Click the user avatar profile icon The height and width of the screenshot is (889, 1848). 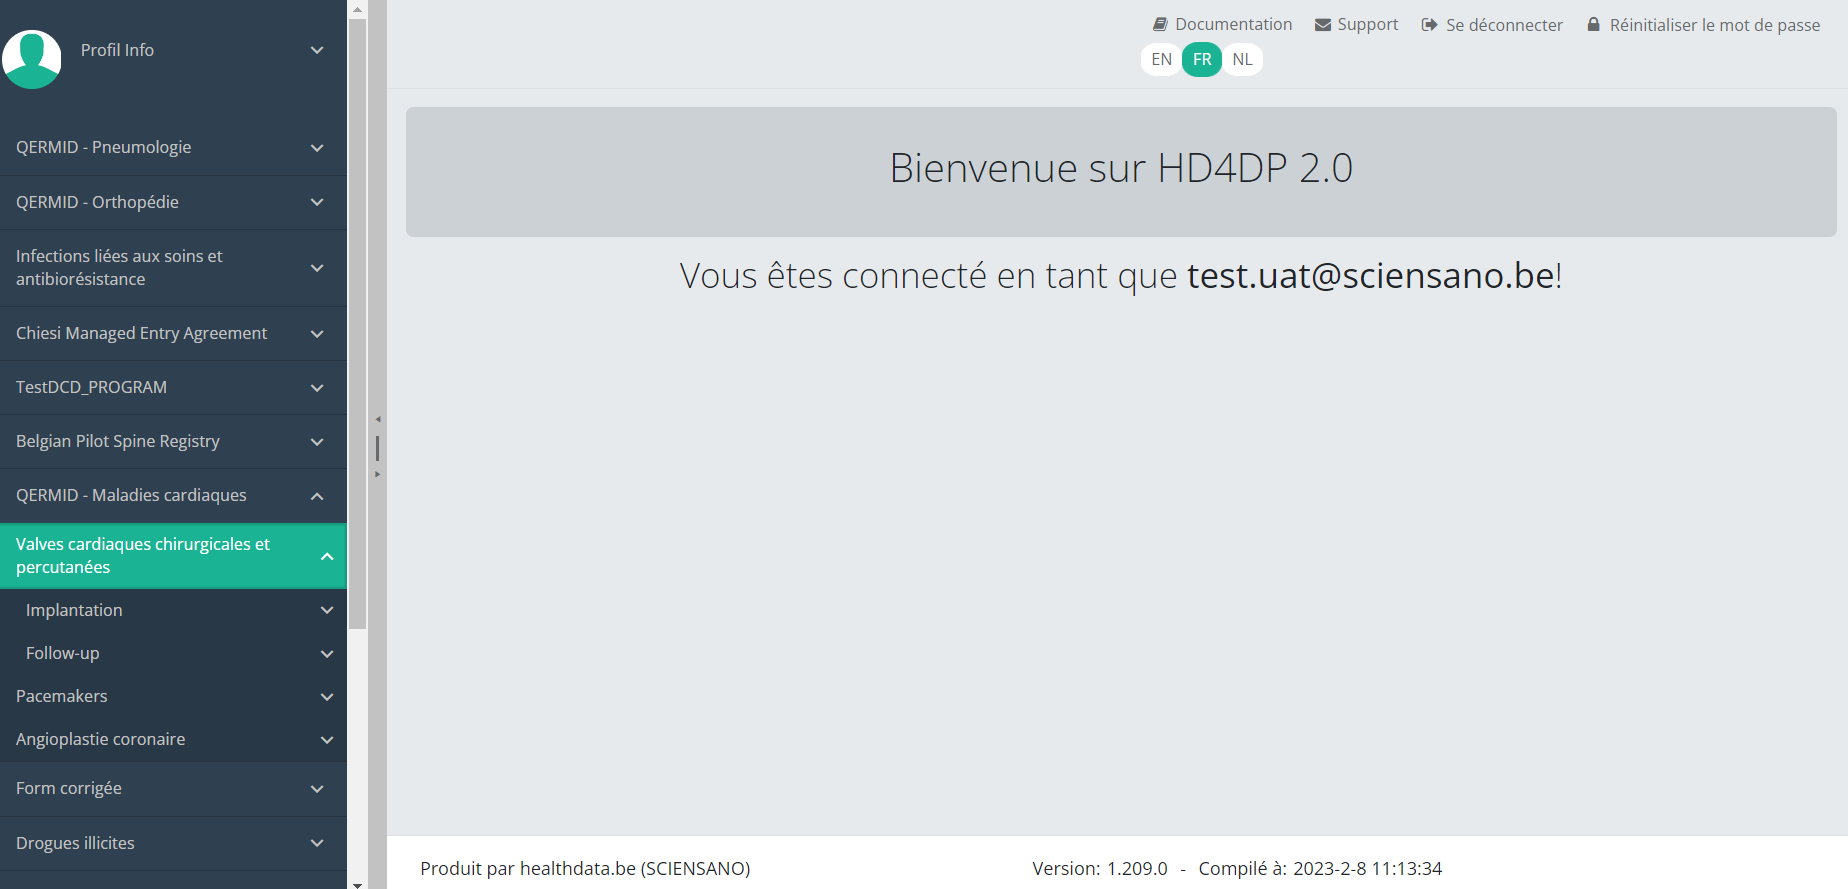[x=32, y=59]
